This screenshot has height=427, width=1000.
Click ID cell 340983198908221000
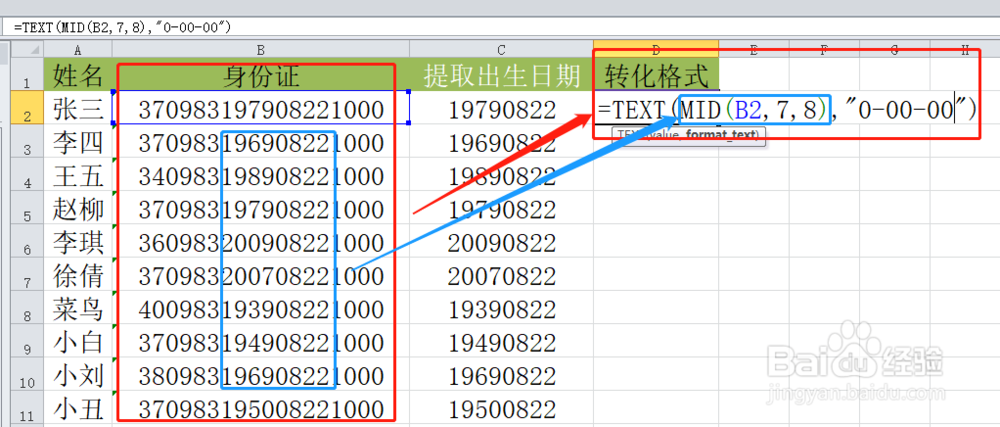(261, 174)
